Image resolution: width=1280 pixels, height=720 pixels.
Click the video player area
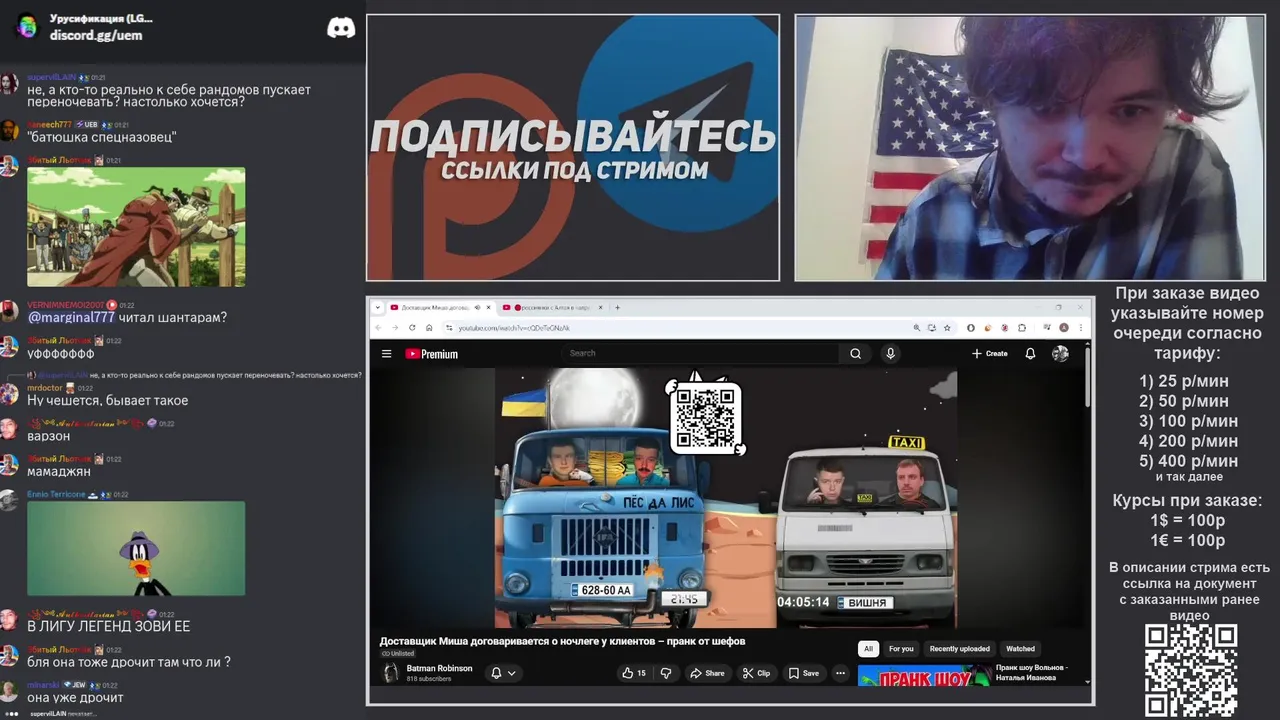coord(726,497)
